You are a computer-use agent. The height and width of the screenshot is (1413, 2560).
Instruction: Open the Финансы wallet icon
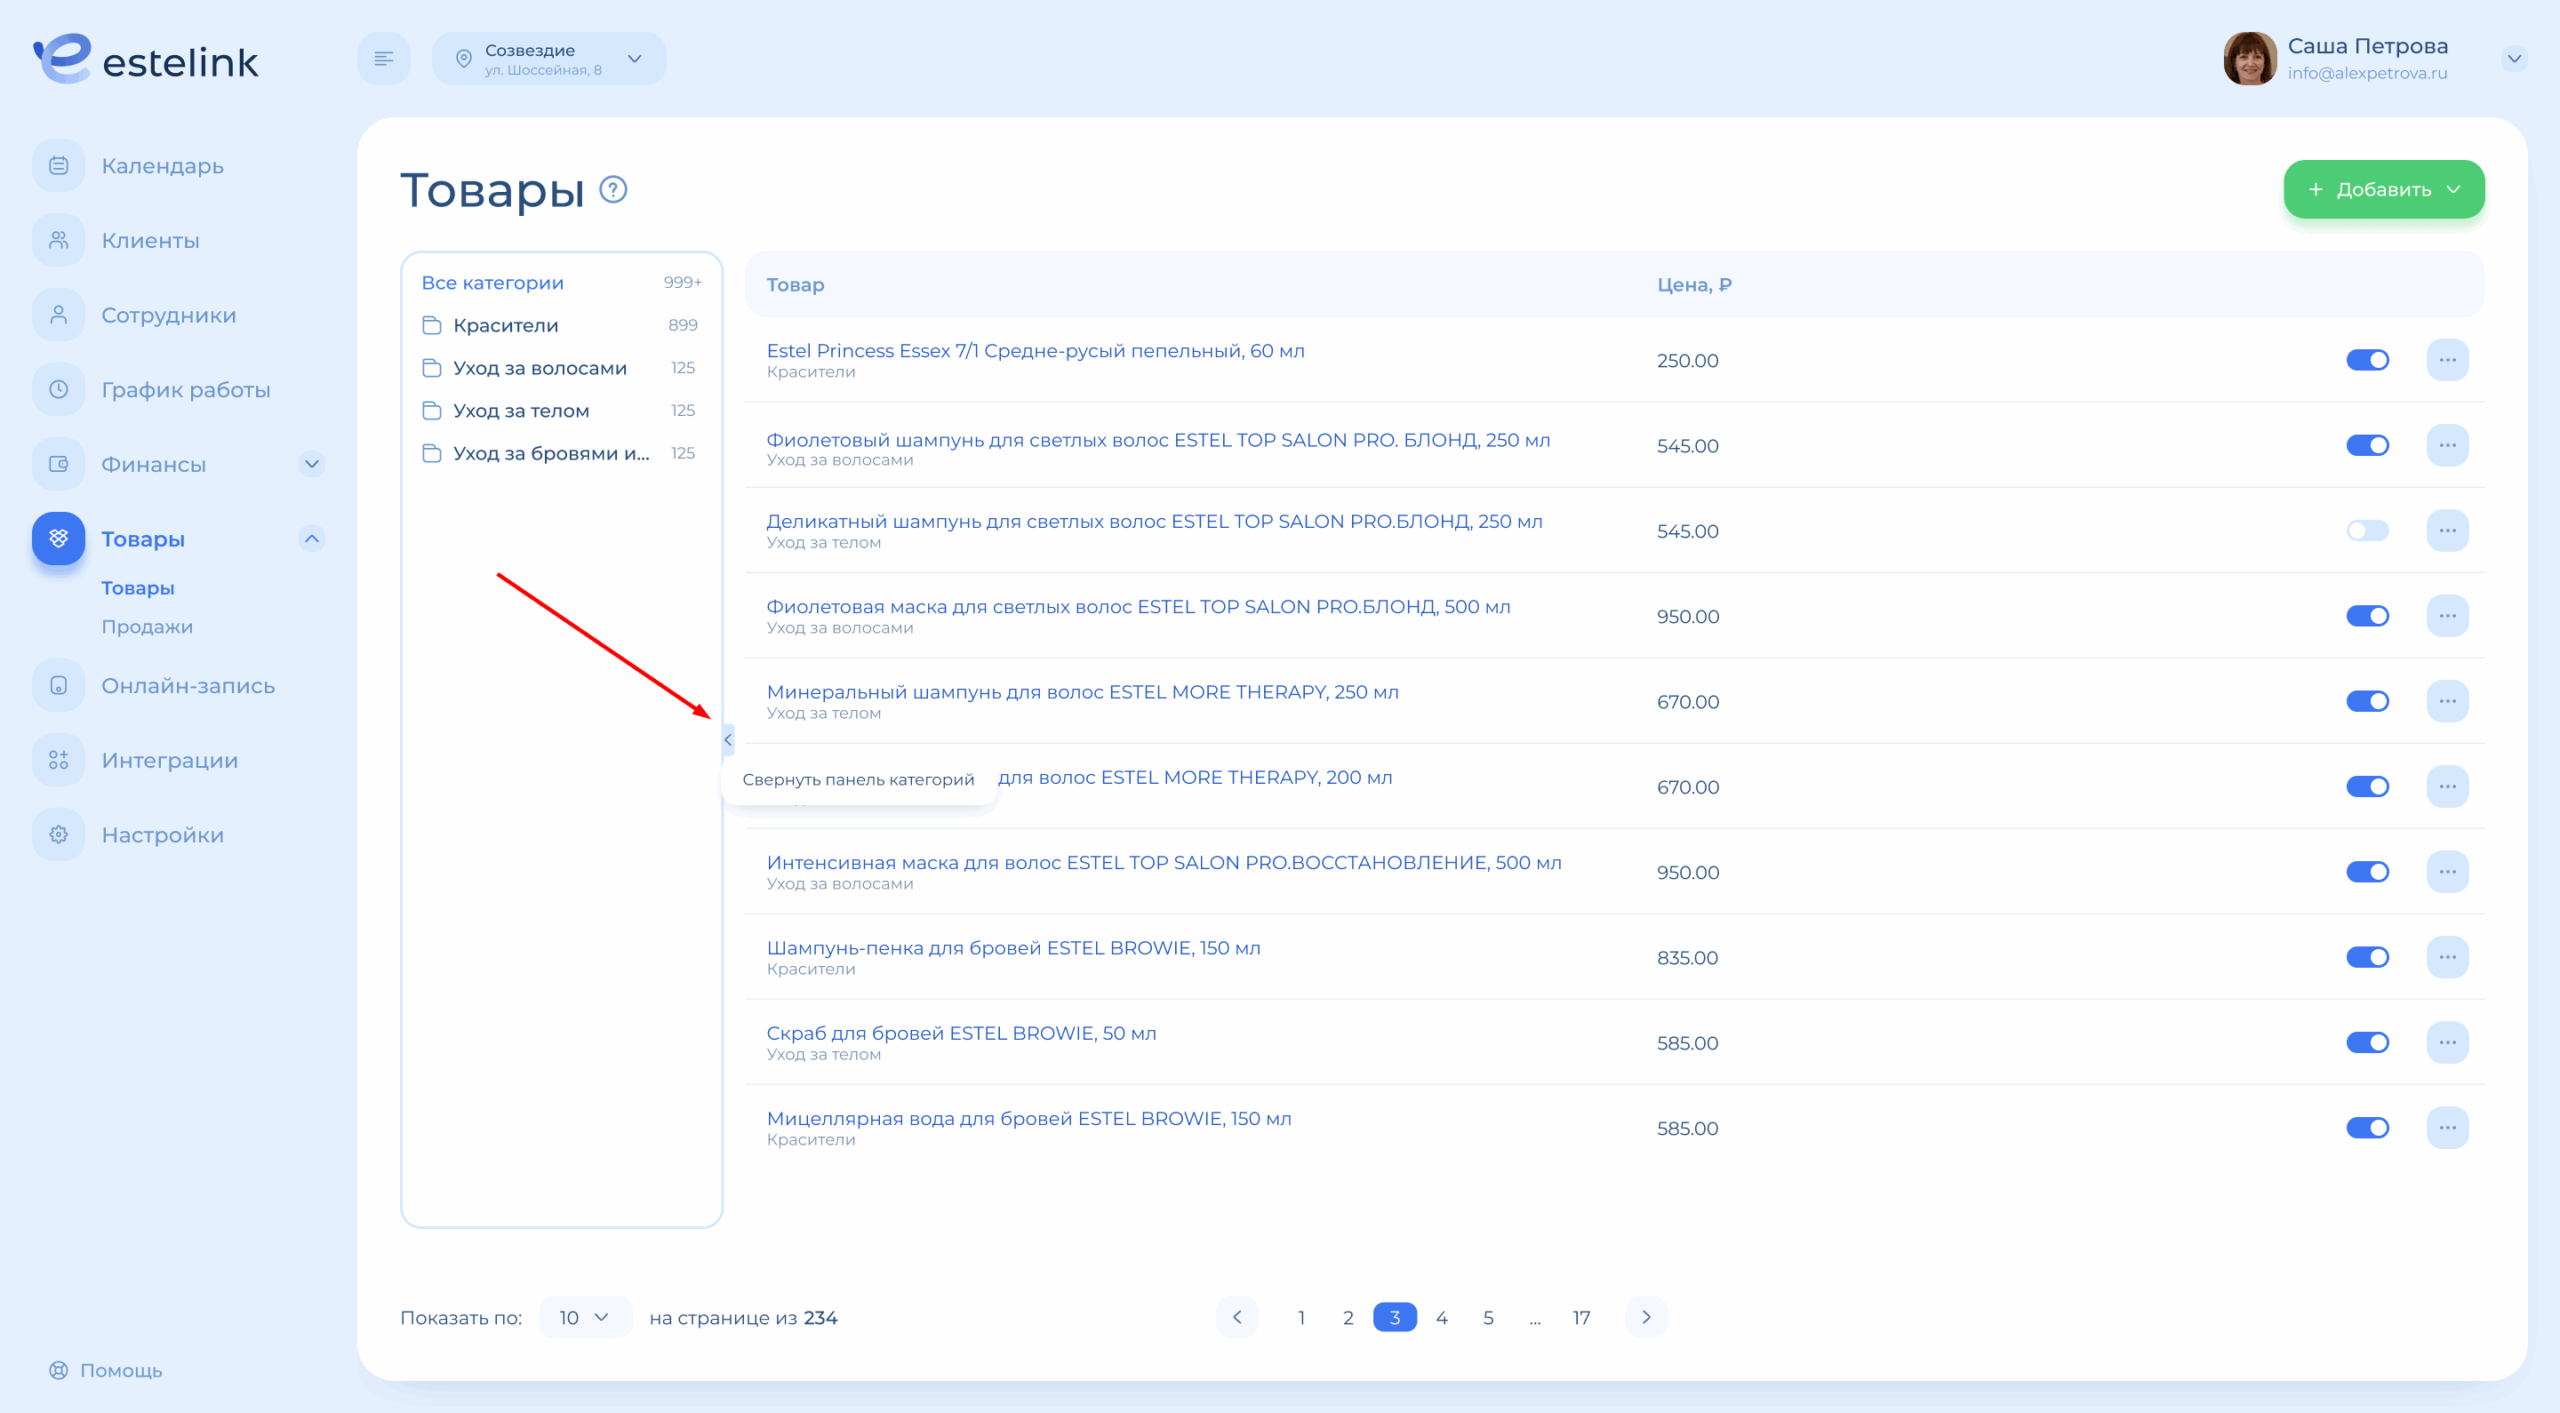59,464
